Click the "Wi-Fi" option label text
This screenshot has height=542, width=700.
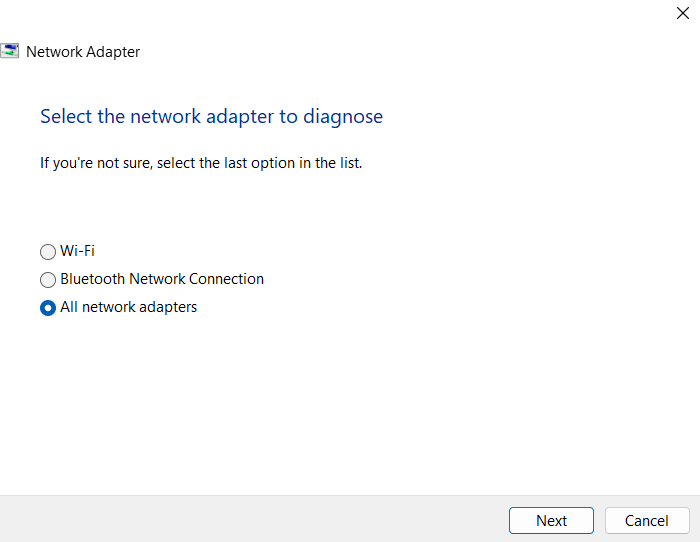click(77, 251)
